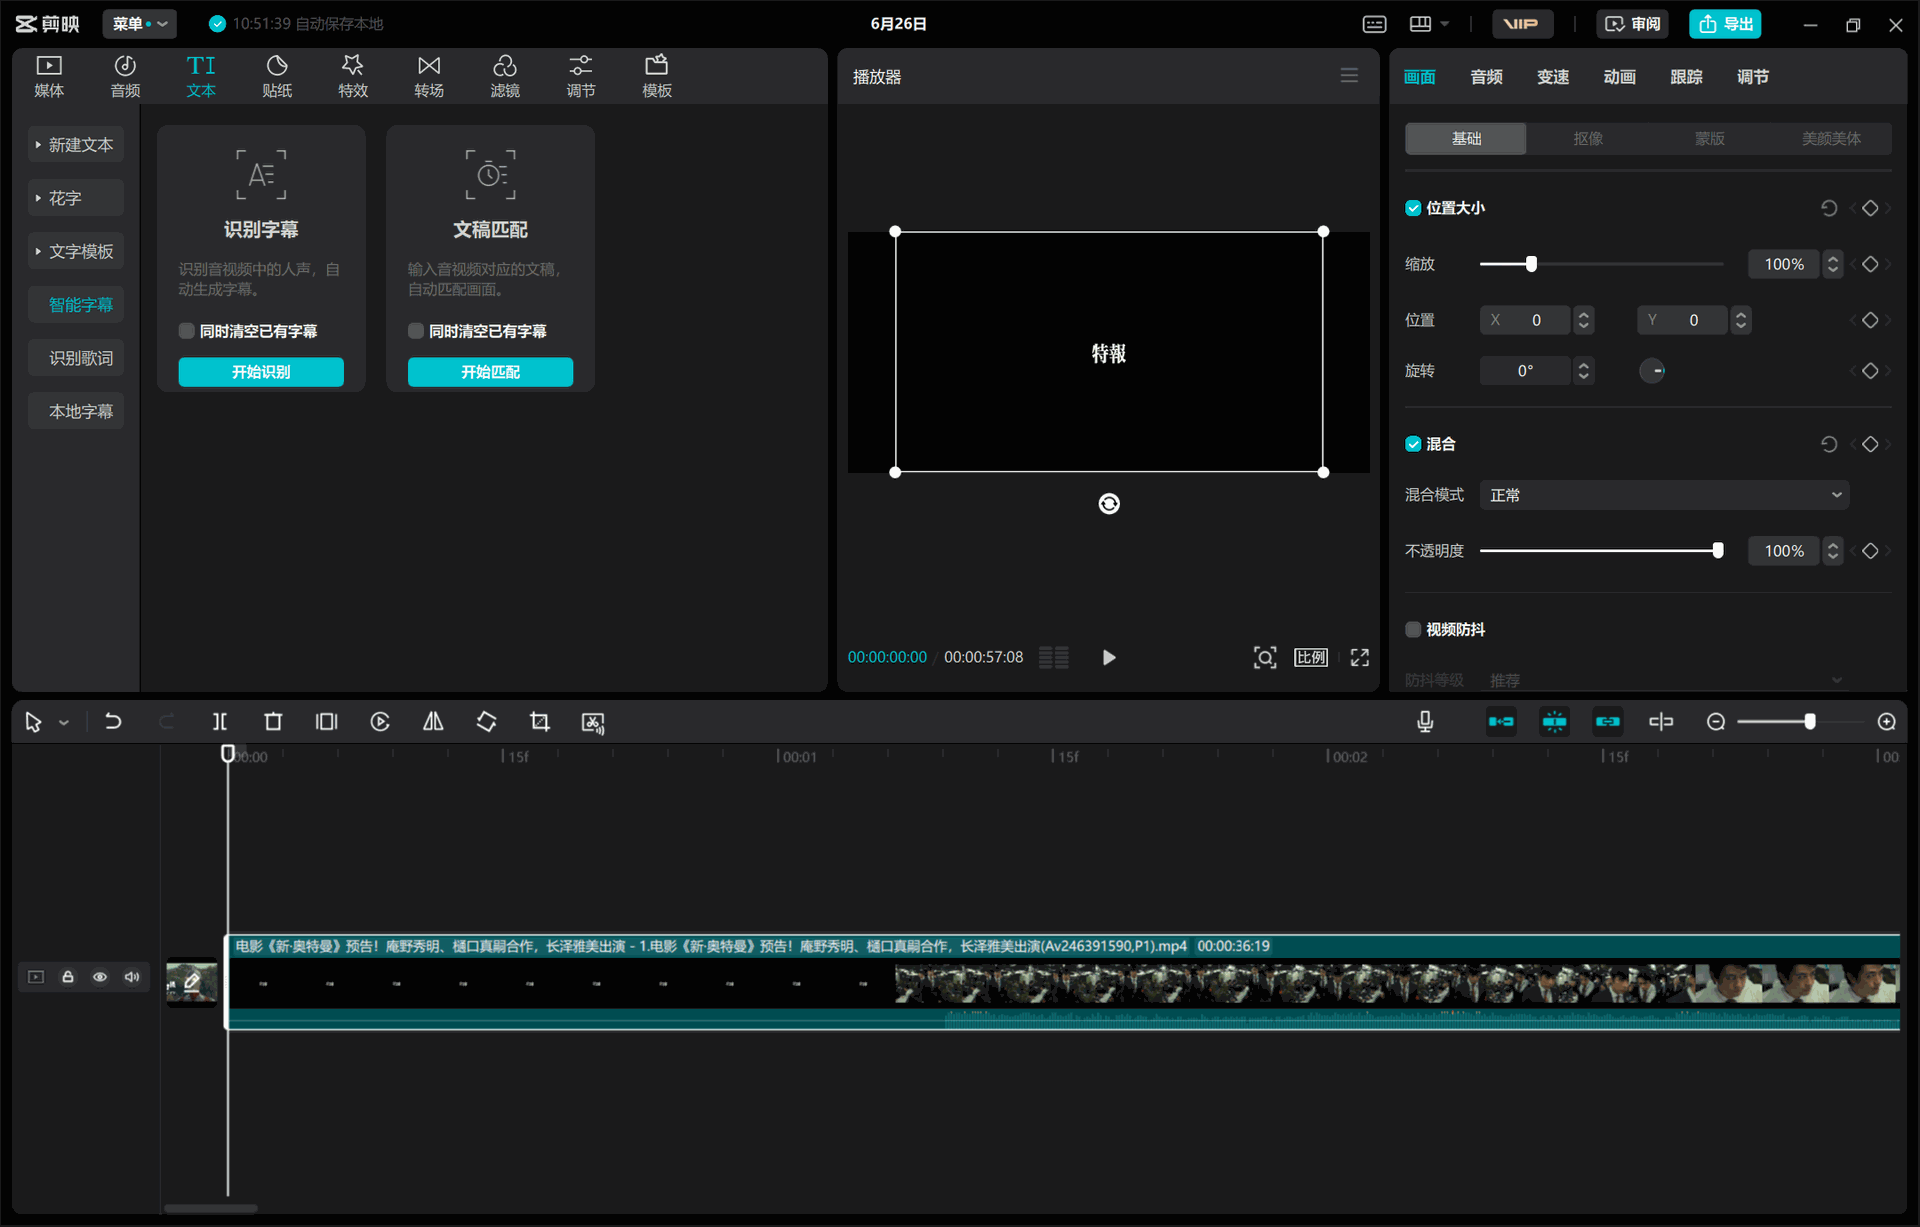Open the 滤镜 filters tab

click(x=505, y=77)
